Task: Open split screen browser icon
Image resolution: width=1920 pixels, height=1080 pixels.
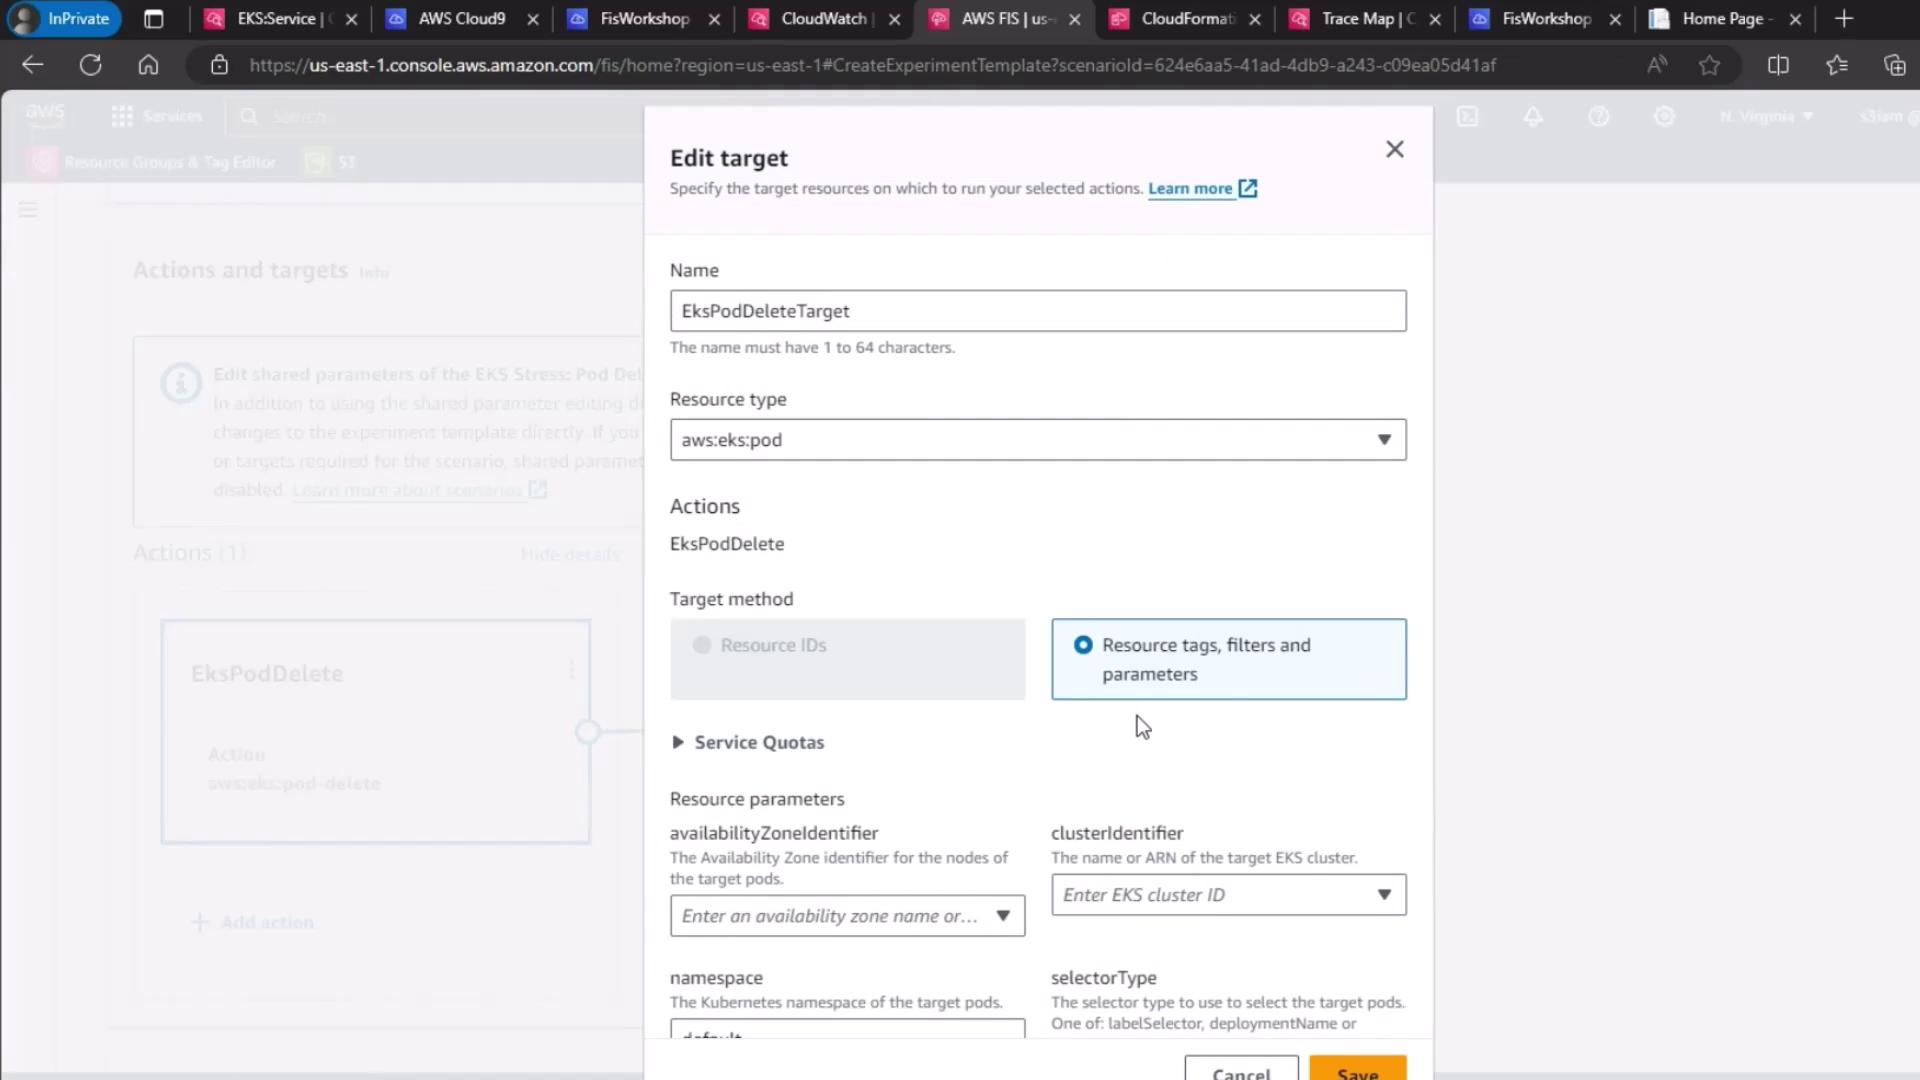Action: point(1777,65)
